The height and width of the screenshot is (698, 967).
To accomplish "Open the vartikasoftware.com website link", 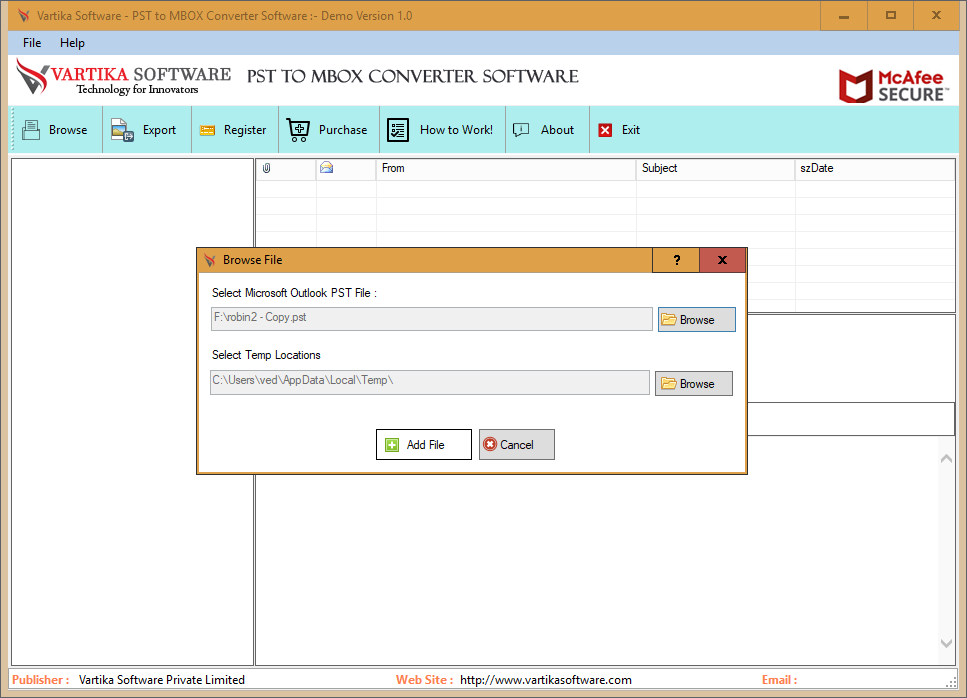I will point(546,680).
